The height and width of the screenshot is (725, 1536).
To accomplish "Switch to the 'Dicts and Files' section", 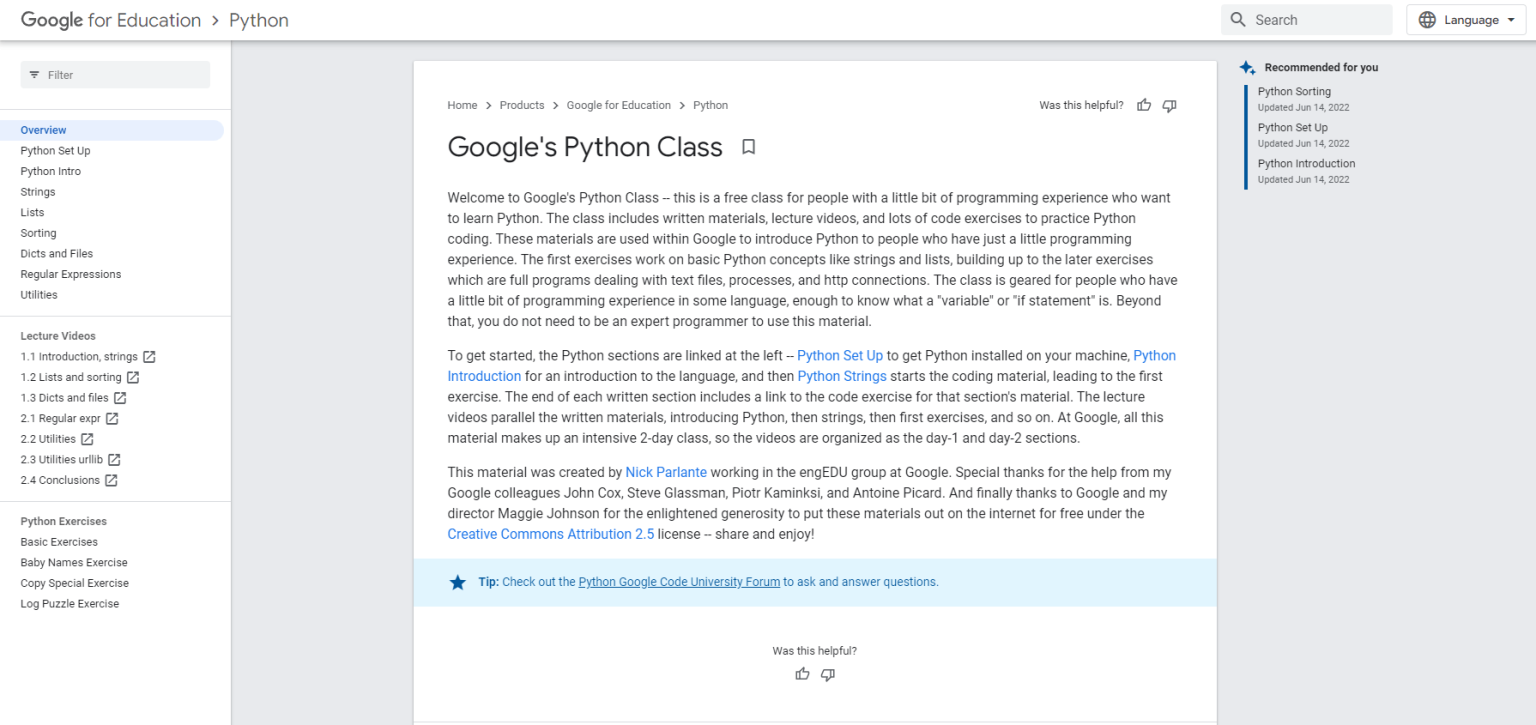I will 56,253.
